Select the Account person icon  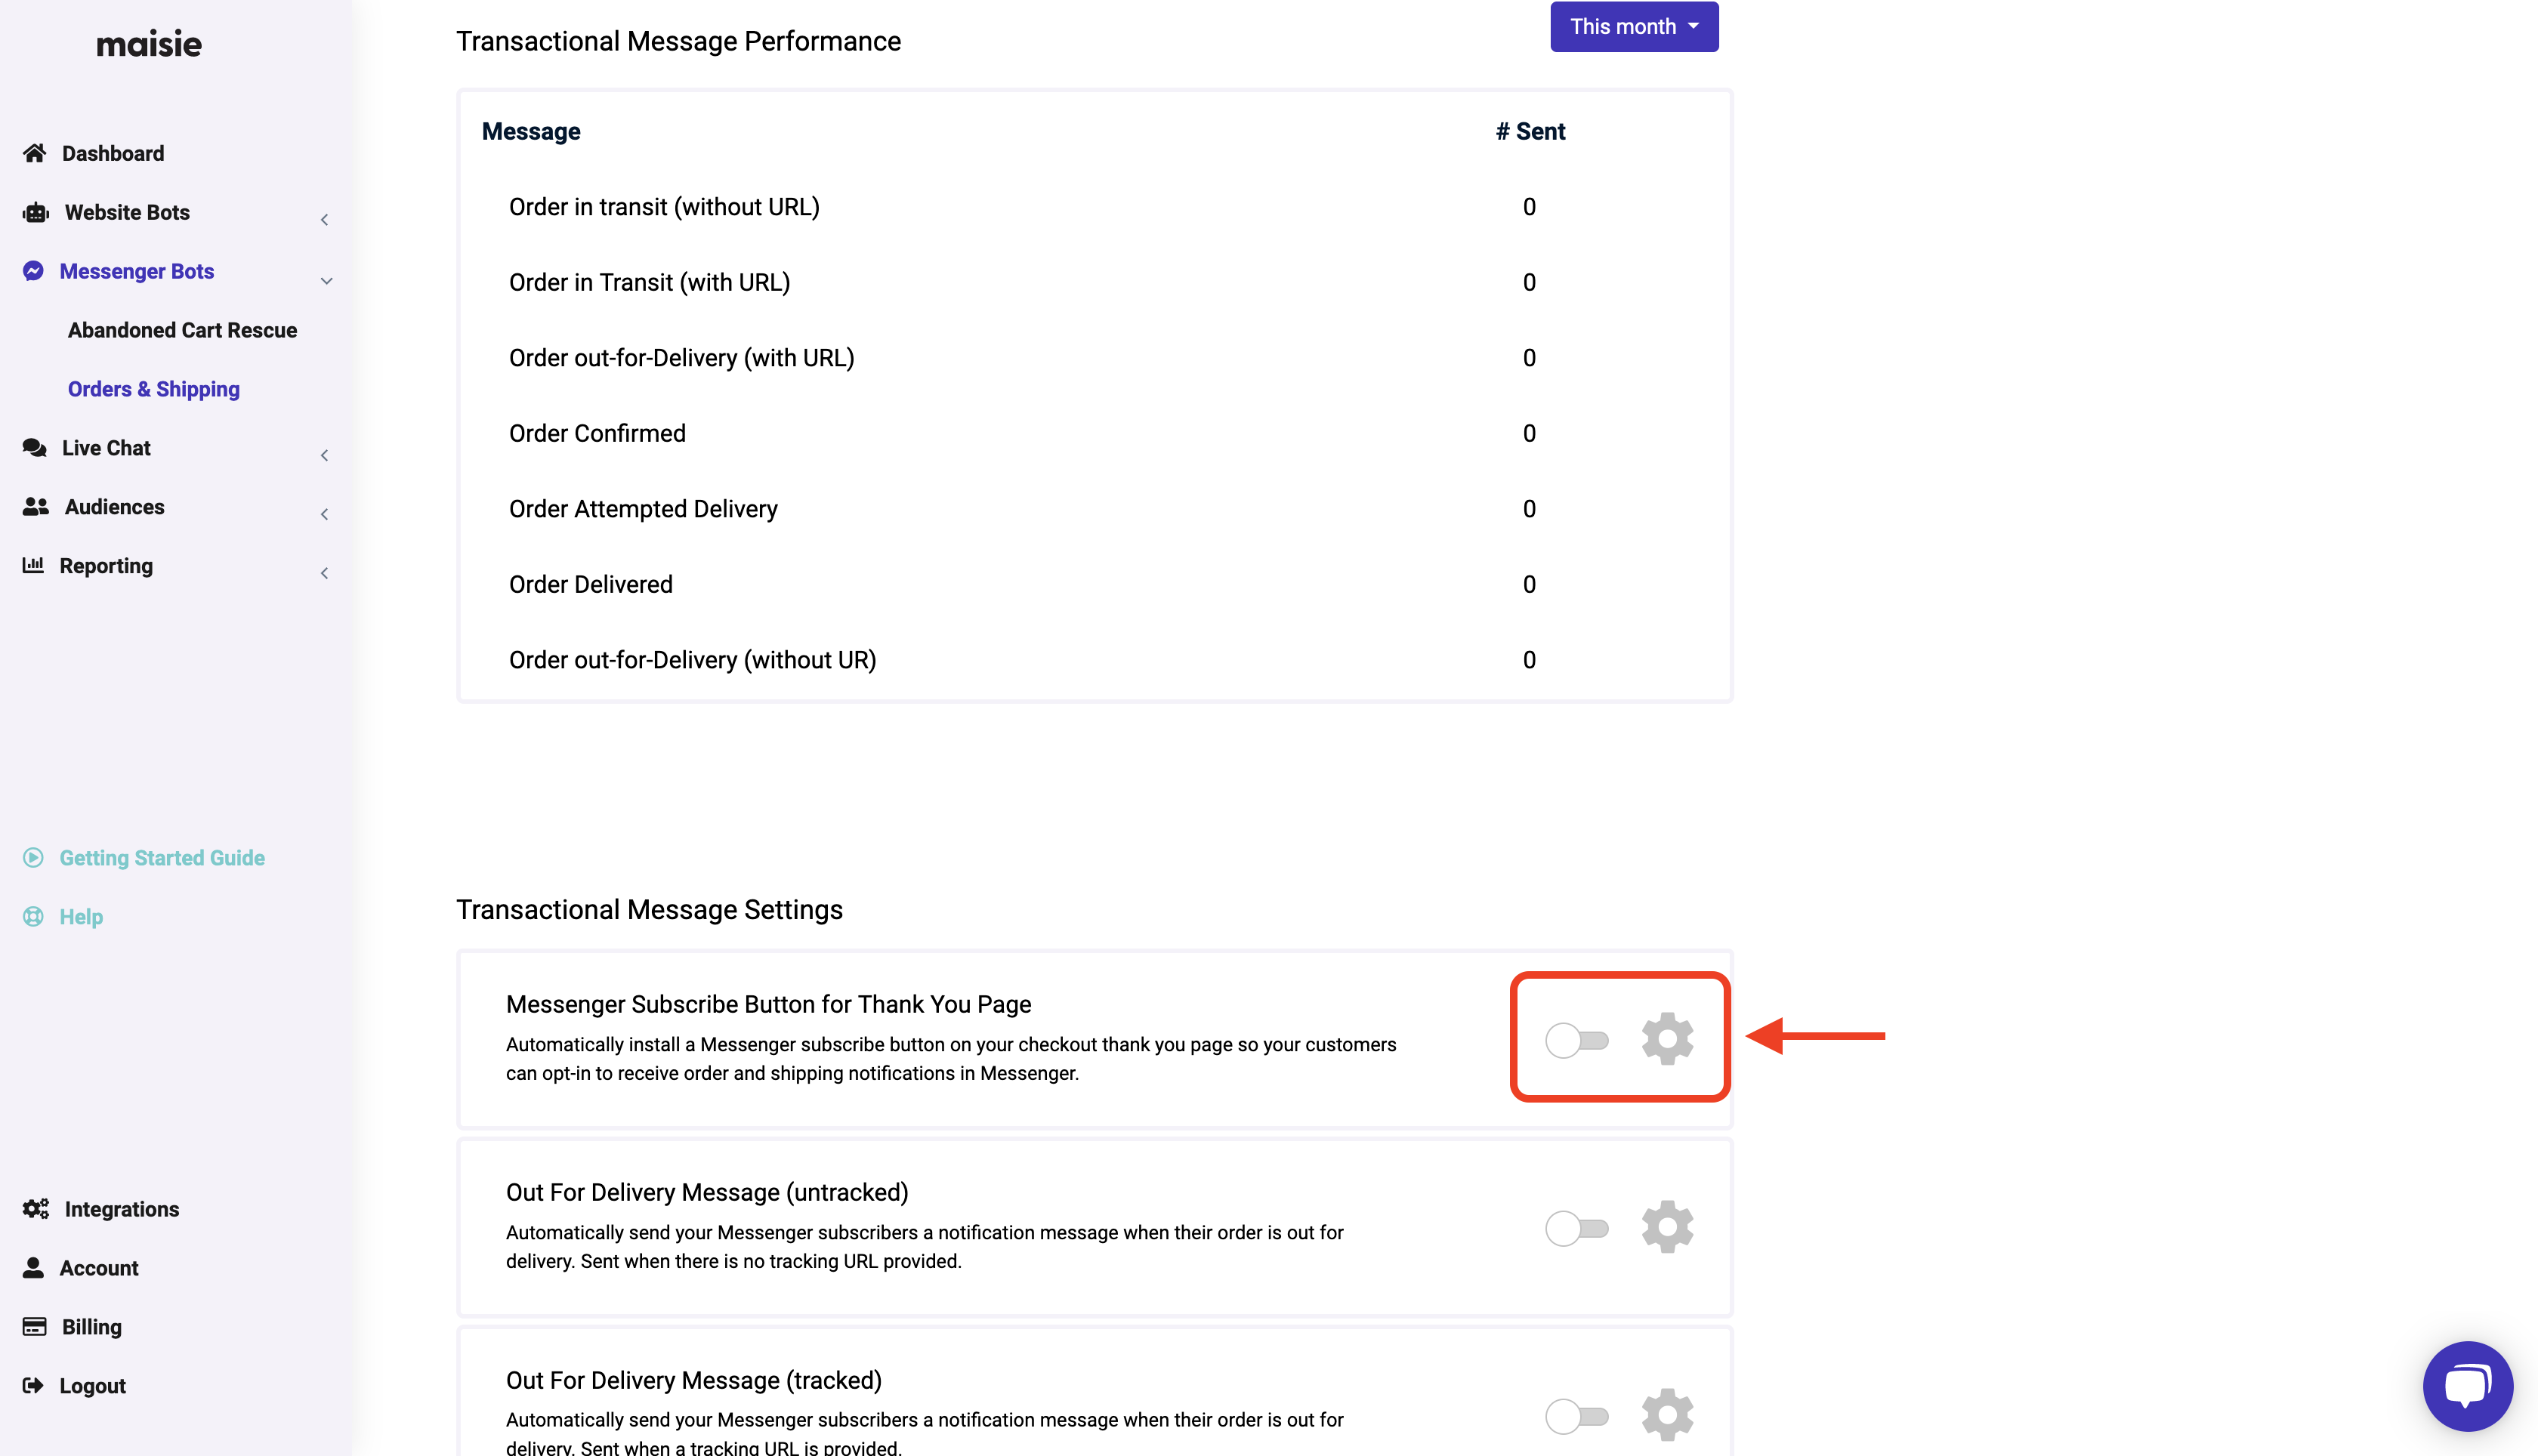tap(34, 1267)
